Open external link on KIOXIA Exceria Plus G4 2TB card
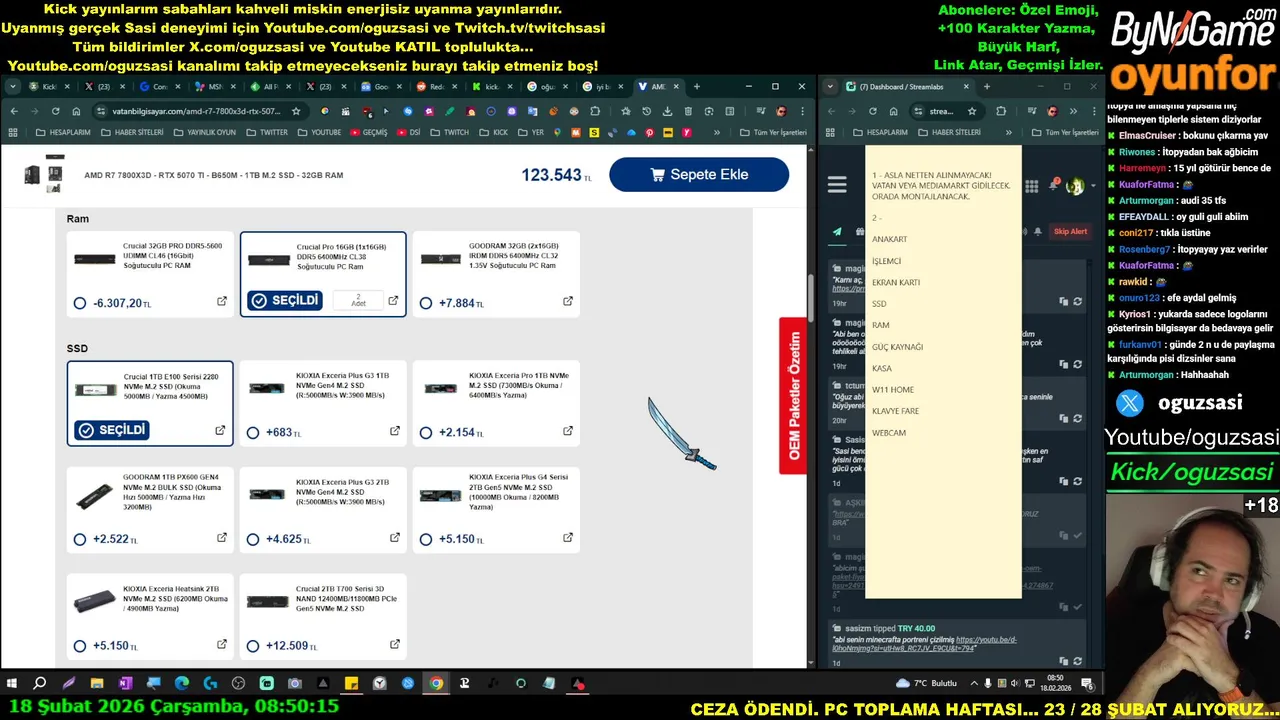 tap(568, 538)
